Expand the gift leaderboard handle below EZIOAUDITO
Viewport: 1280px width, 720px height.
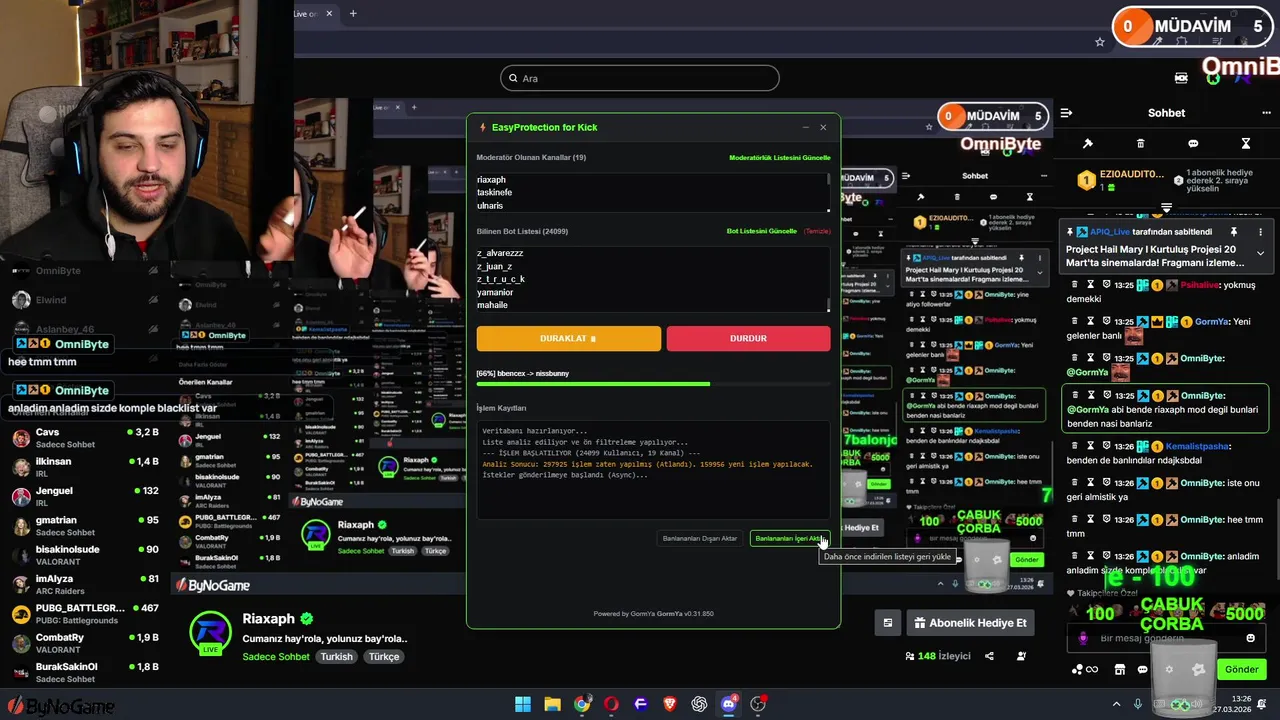(x=1166, y=207)
